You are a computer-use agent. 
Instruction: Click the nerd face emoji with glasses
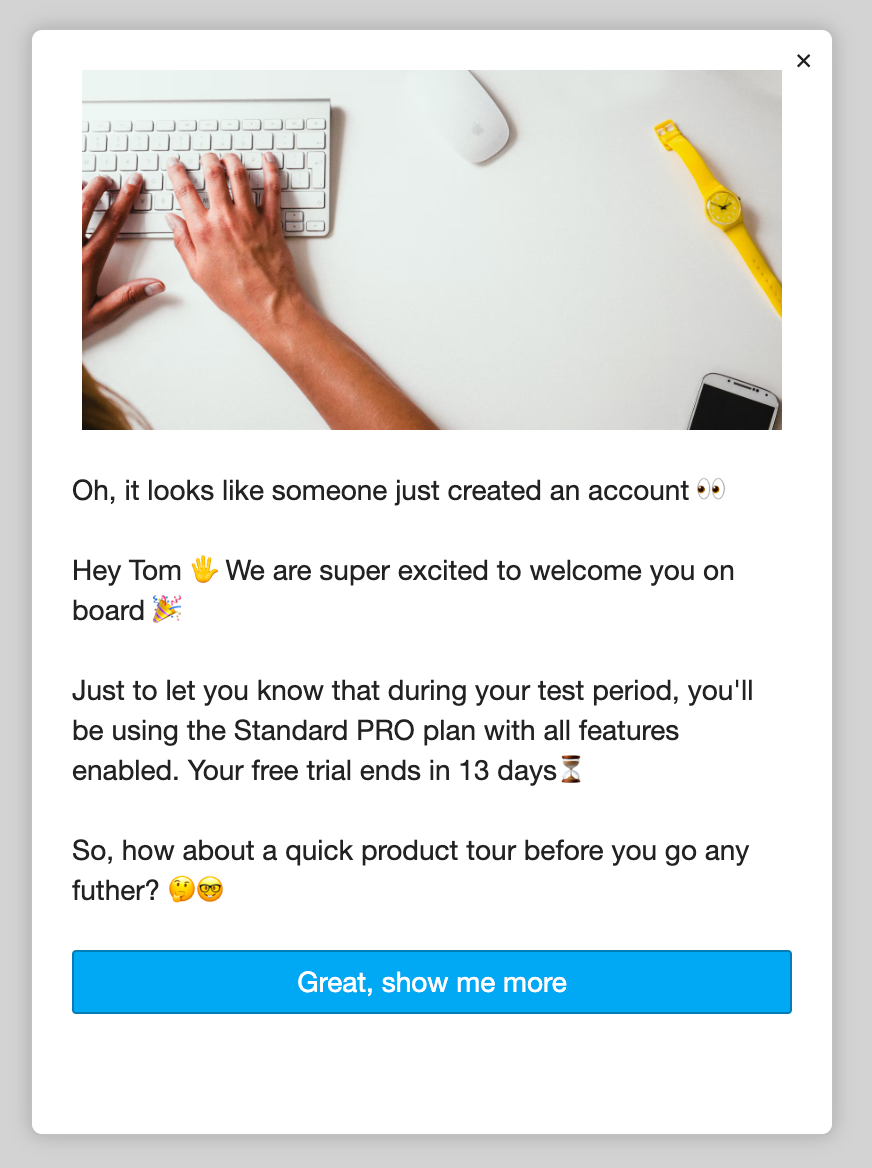pyautogui.click(x=210, y=890)
